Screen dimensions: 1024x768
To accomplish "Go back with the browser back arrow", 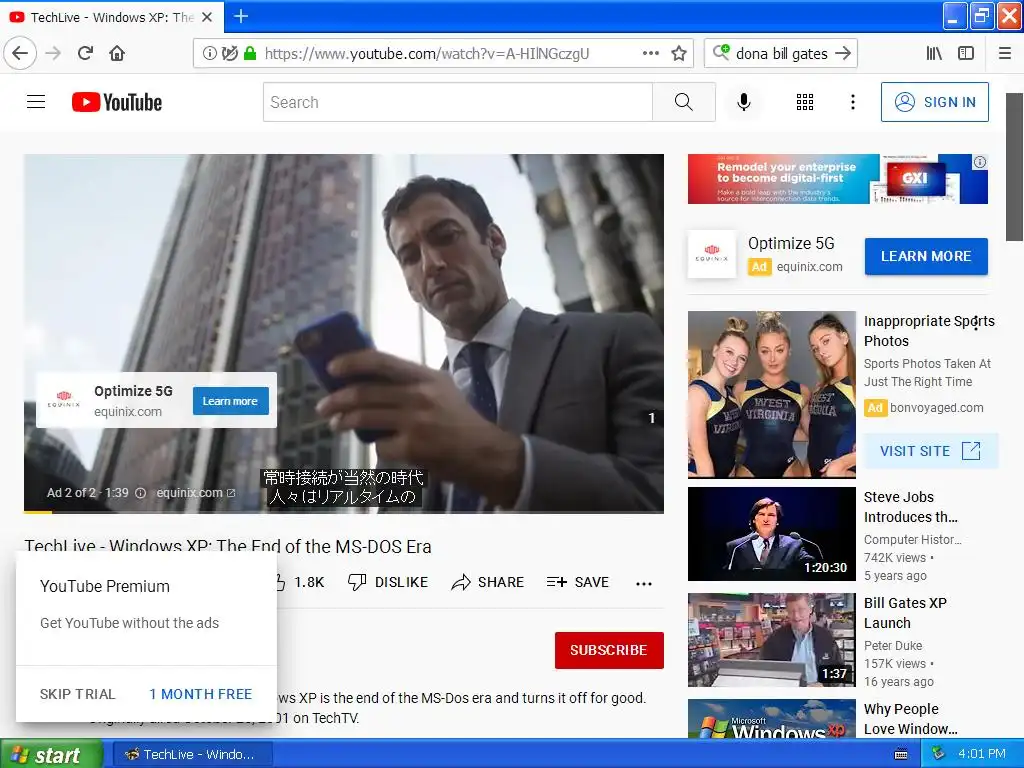I will coord(20,53).
